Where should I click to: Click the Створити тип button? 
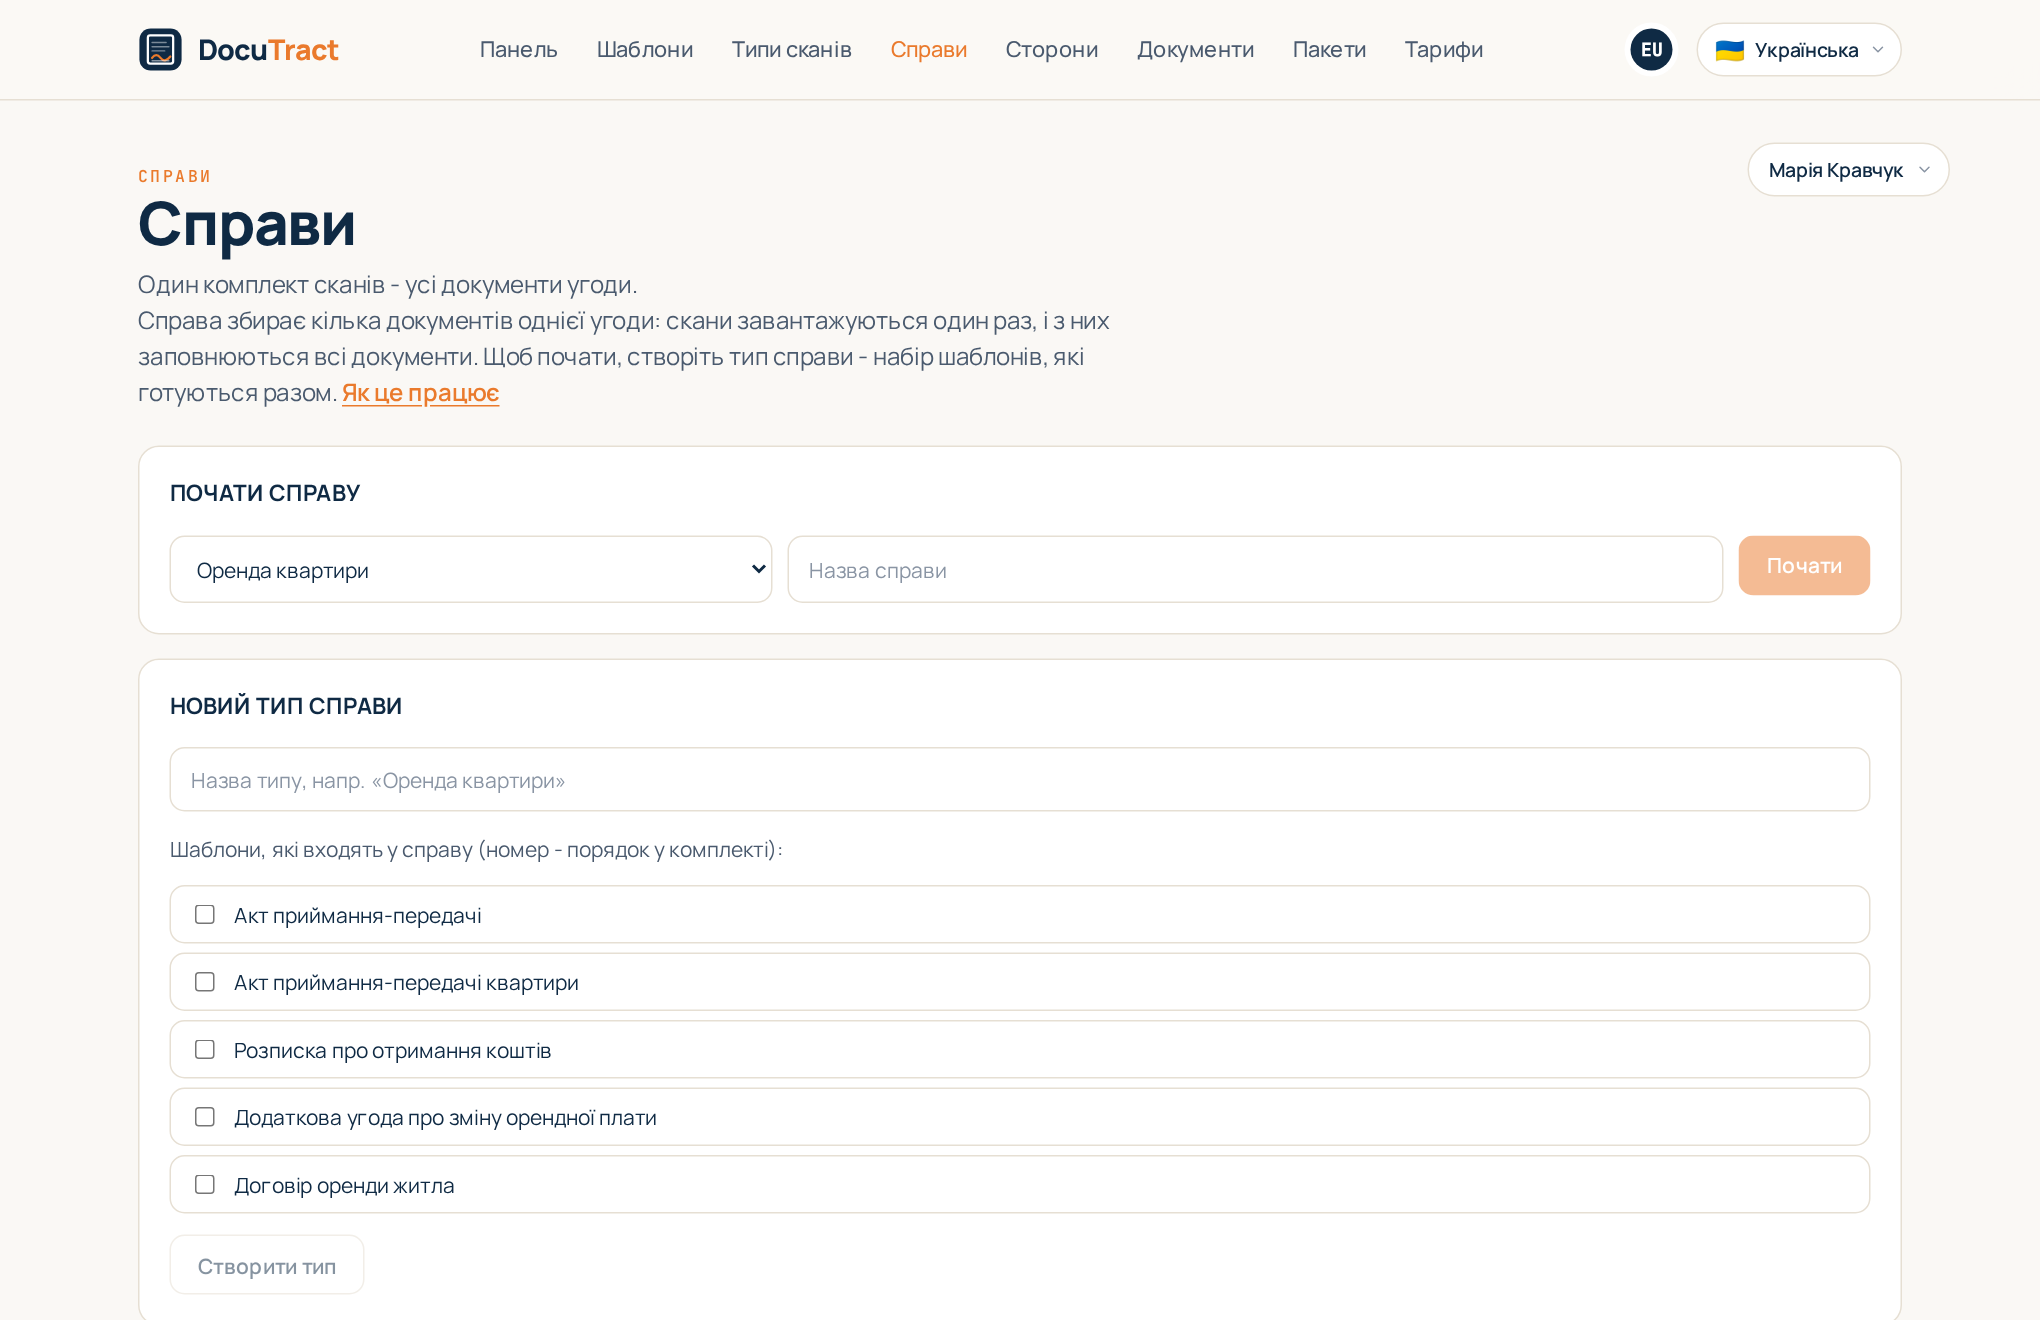[267, 1265]
